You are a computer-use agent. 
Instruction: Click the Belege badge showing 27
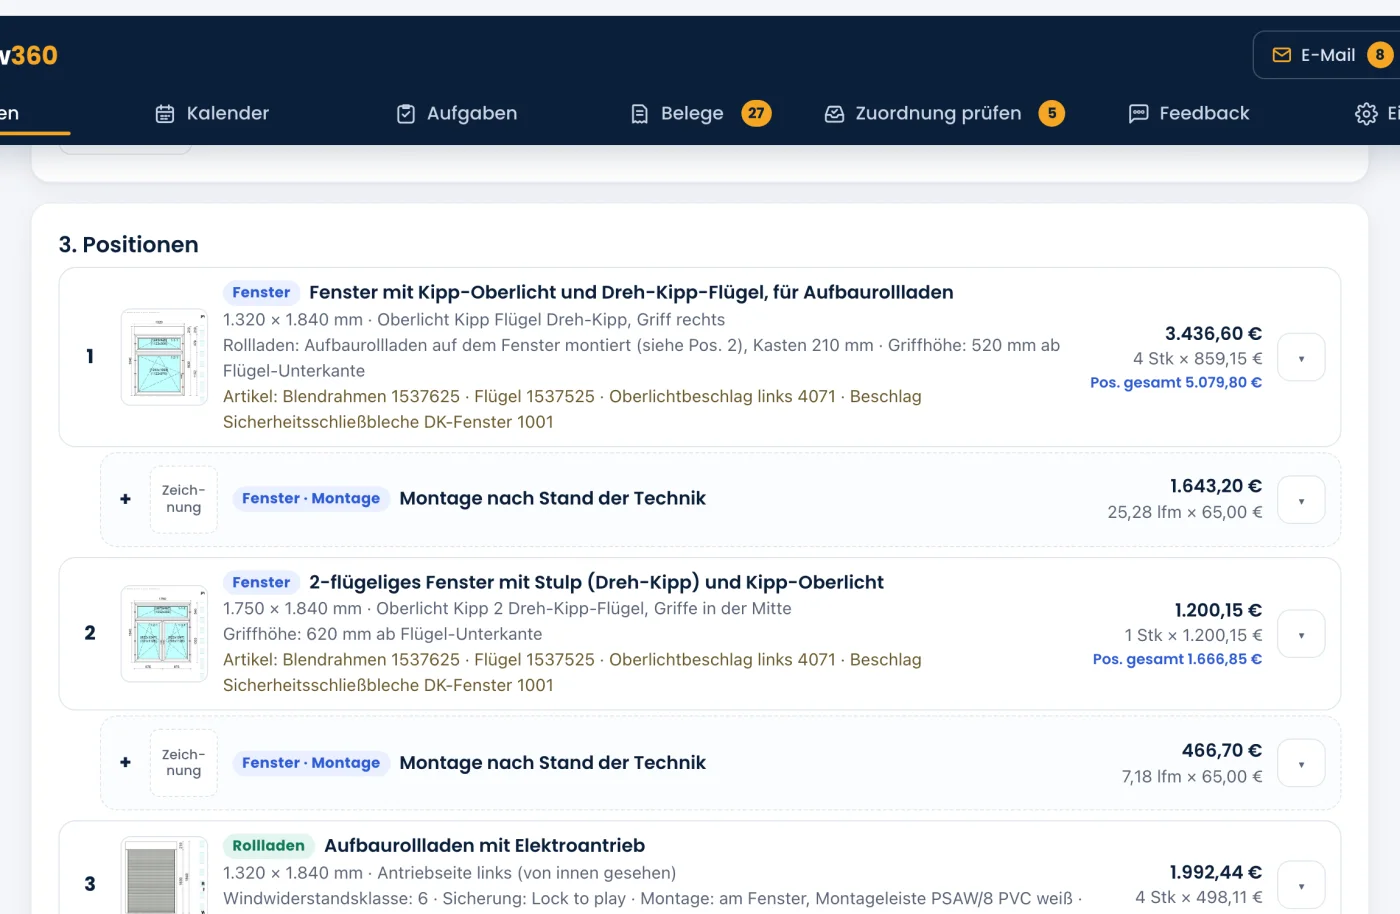coord(756,113)
